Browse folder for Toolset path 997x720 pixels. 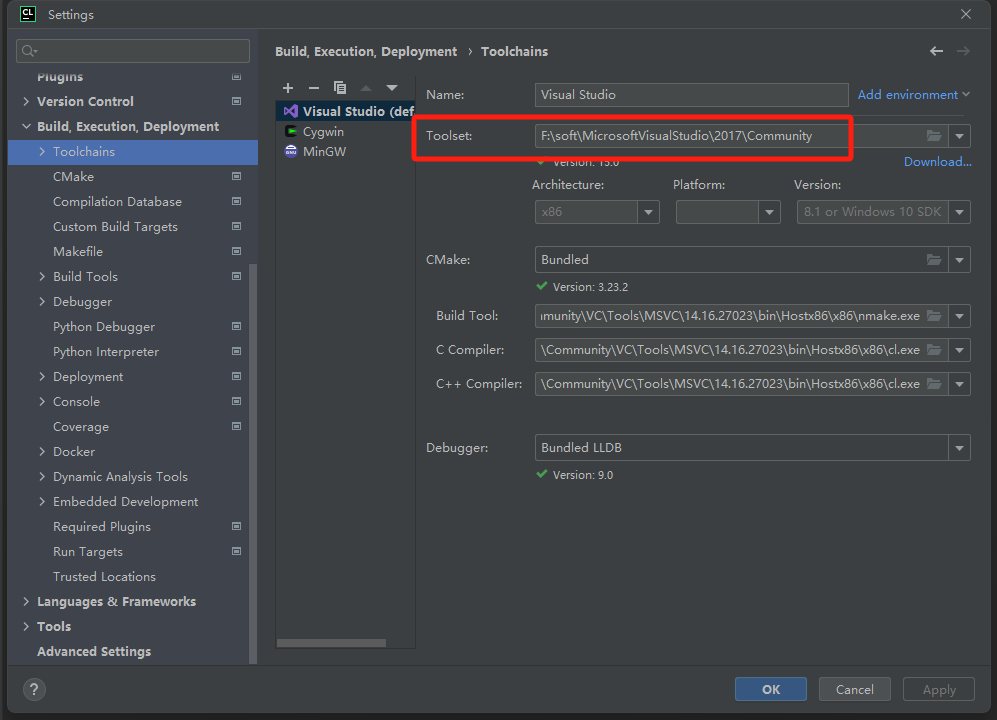tap(933, 135)
